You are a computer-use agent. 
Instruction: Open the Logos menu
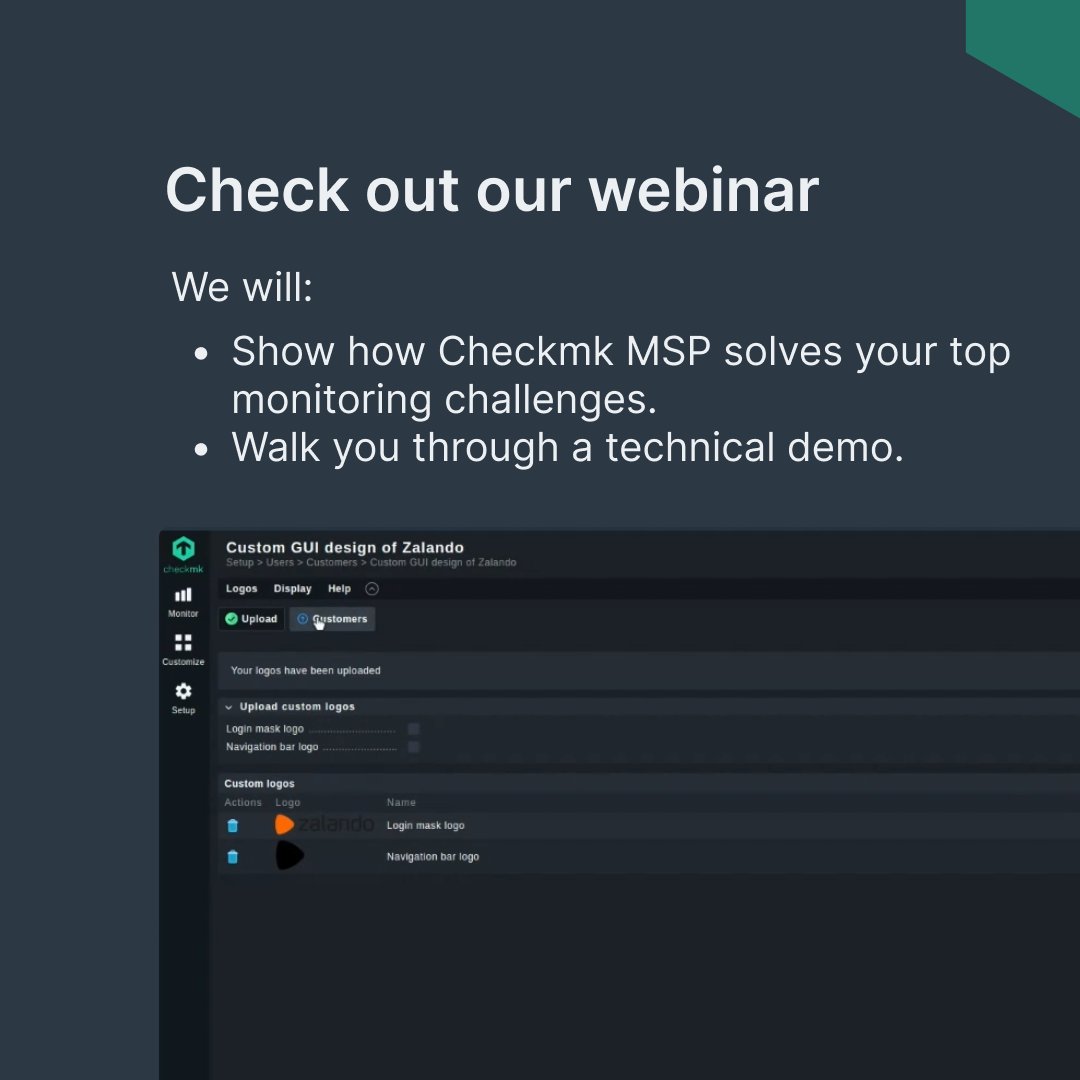point(241,588)
